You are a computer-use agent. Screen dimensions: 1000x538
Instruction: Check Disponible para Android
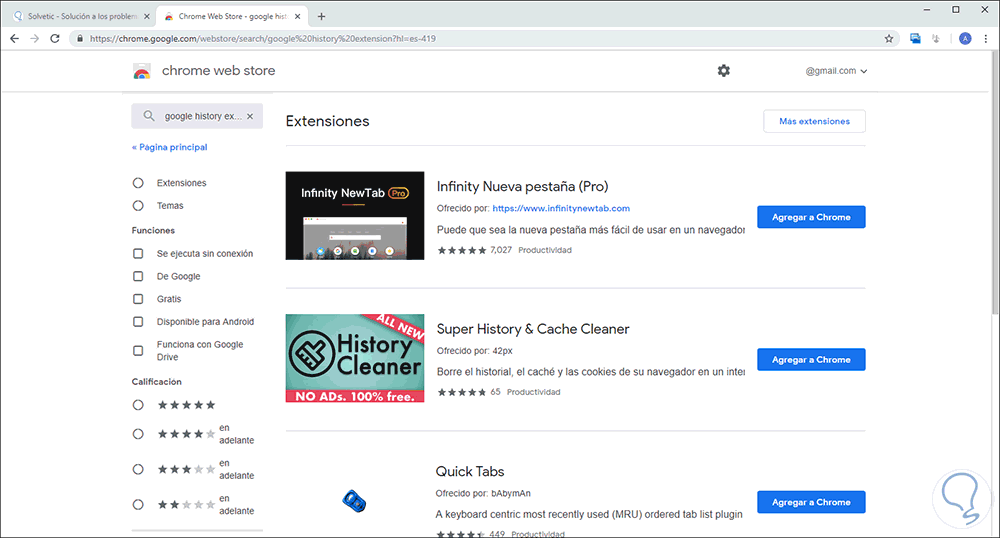pos(138,322)
